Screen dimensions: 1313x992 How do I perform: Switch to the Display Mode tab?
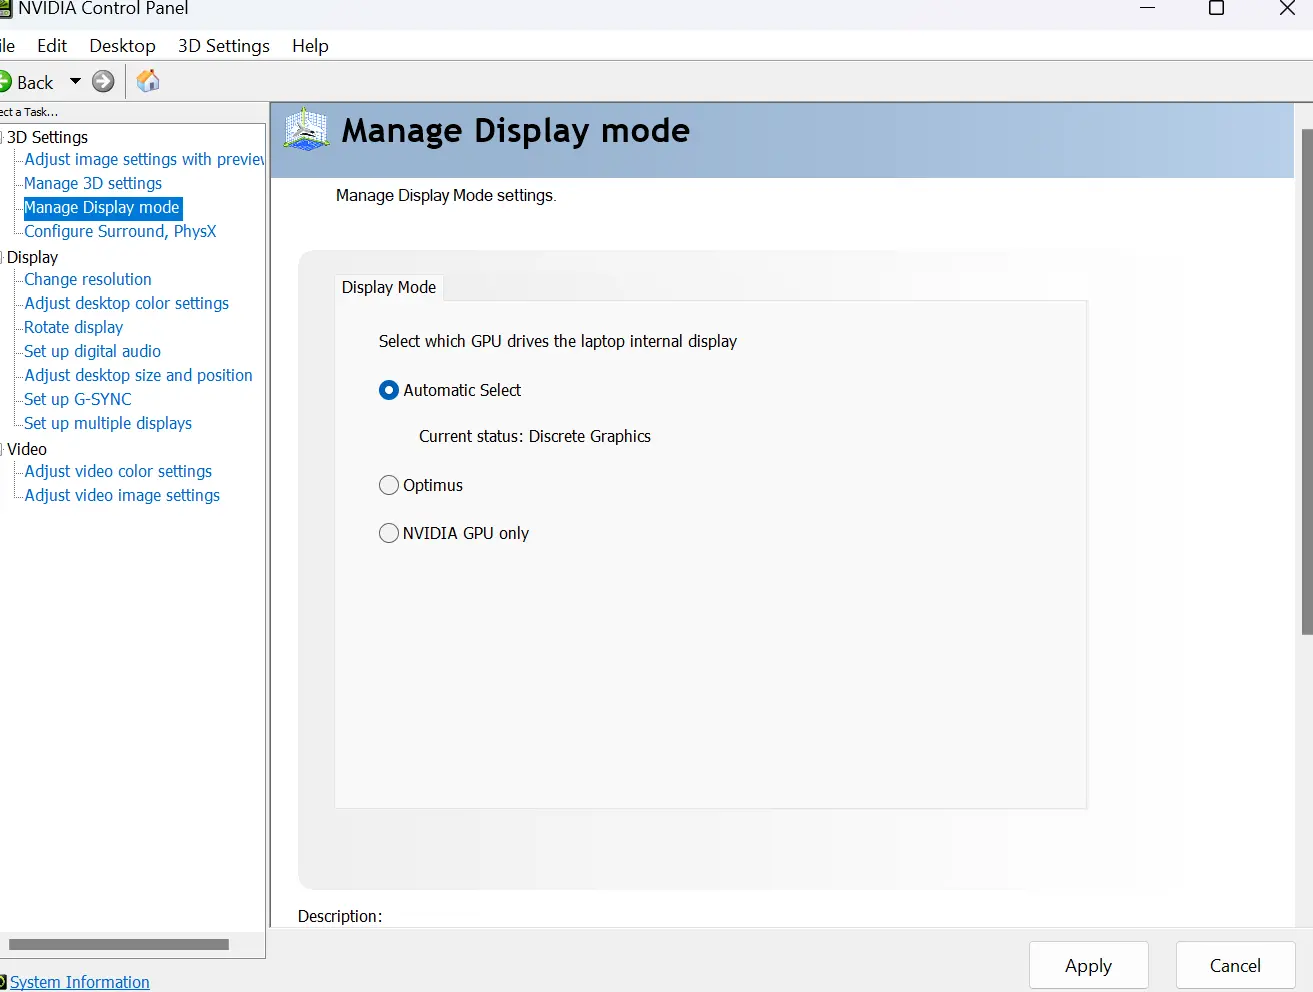point(389,287)
